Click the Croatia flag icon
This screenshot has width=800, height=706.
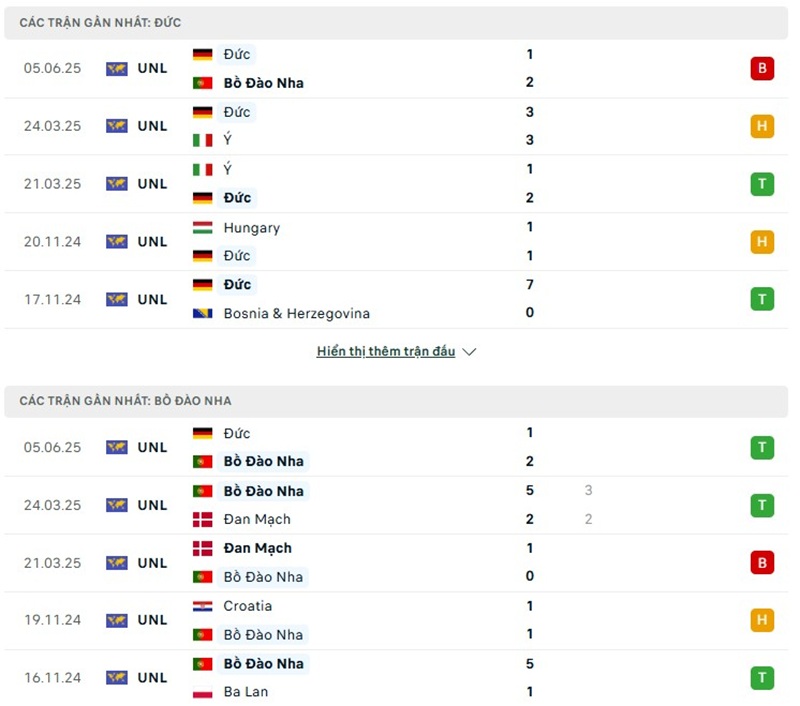(203, 606)
